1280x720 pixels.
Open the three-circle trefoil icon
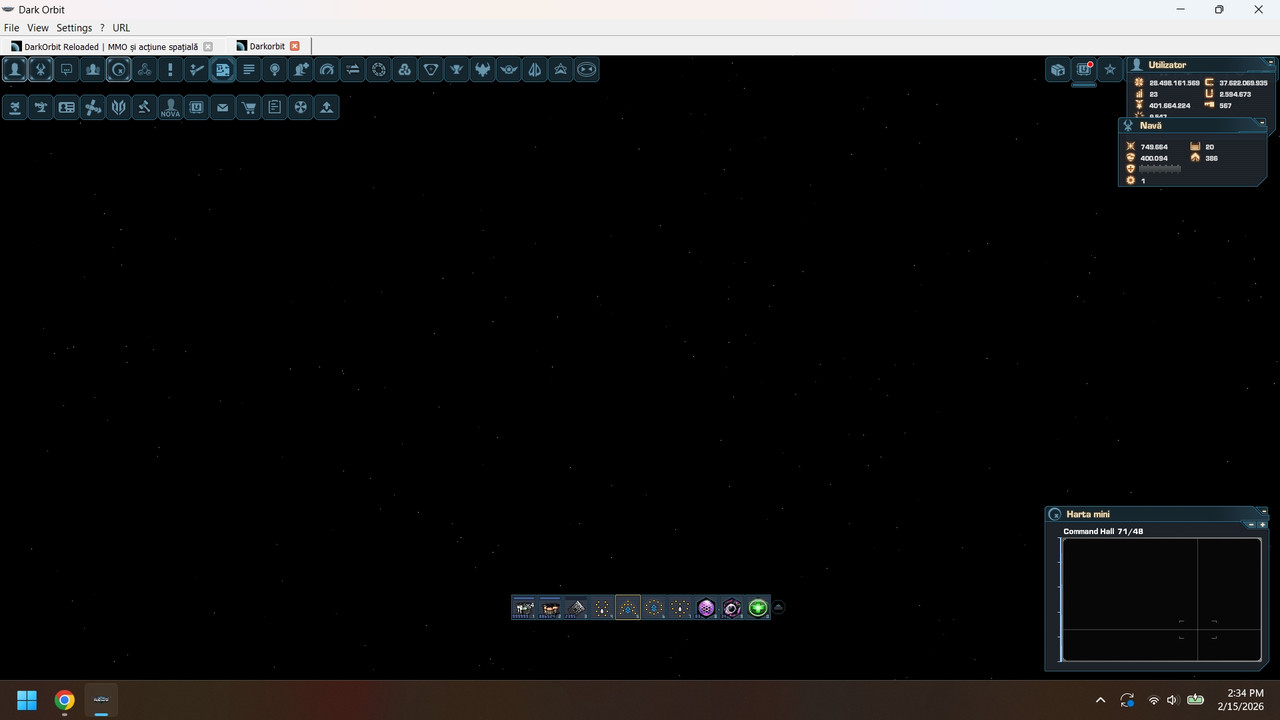[405, 69]
